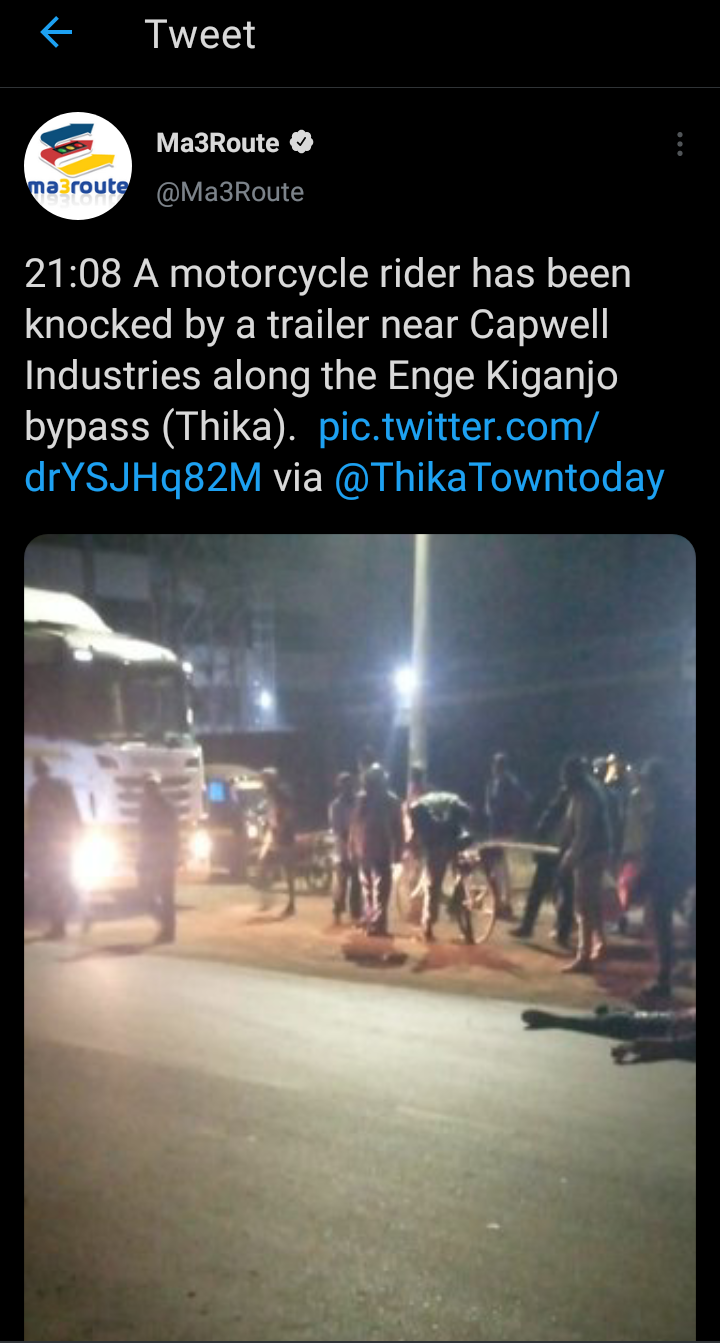Open the Ma3Route profile avatar

click(x=78, y=166)
